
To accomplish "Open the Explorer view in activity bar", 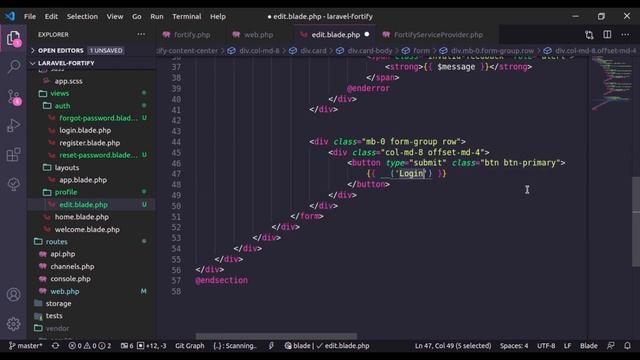I will [13, 39].
